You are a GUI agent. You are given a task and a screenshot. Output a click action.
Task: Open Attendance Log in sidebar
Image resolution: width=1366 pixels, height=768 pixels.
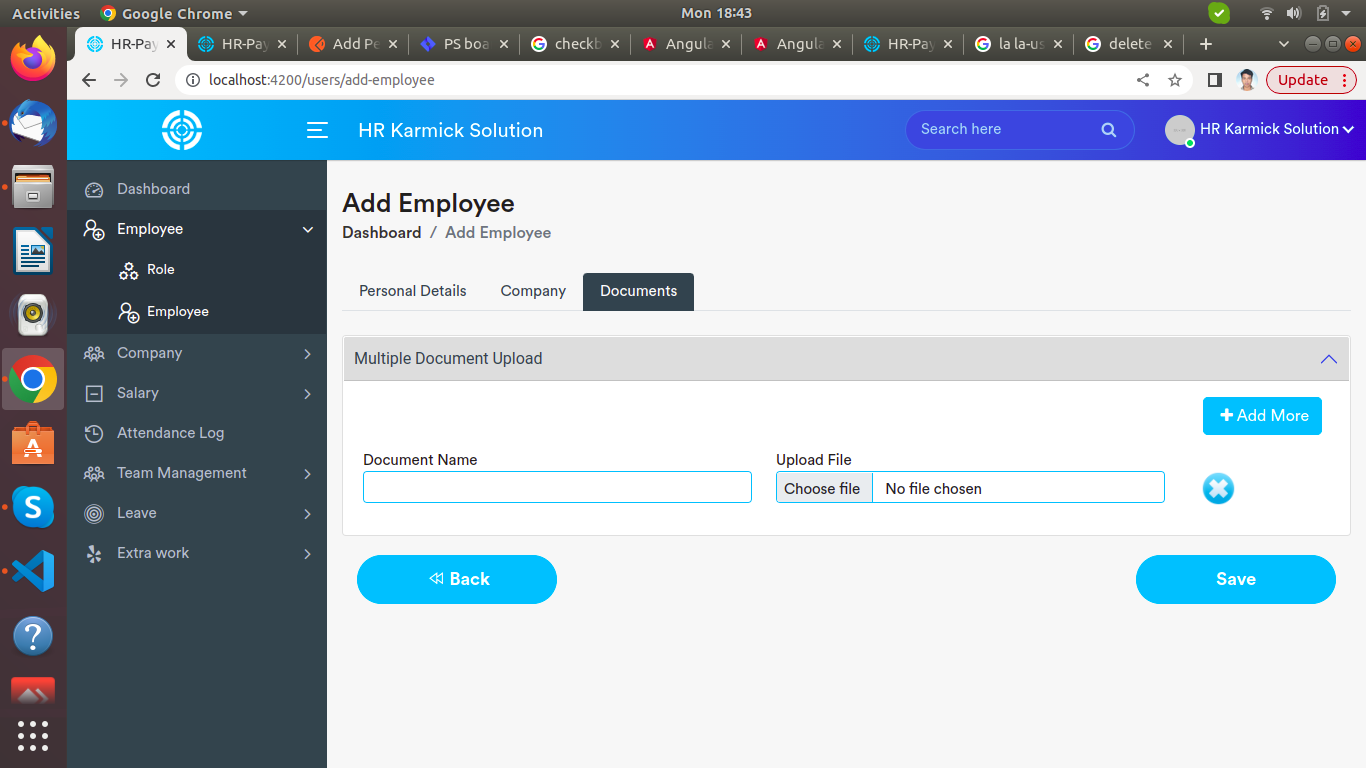[170, 433]
